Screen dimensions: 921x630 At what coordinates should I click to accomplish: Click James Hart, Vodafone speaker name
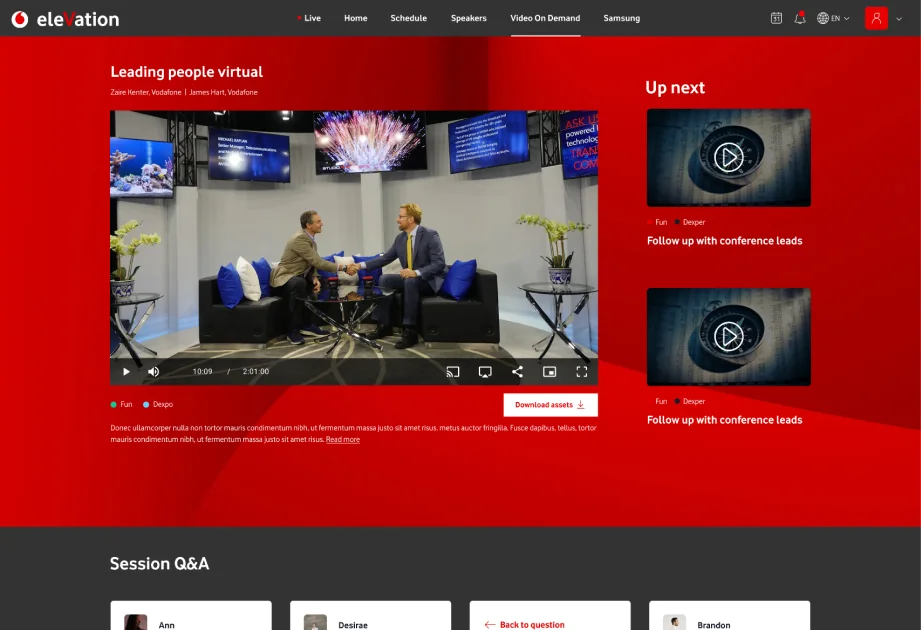pyautogui.click(x=223, y=92)
